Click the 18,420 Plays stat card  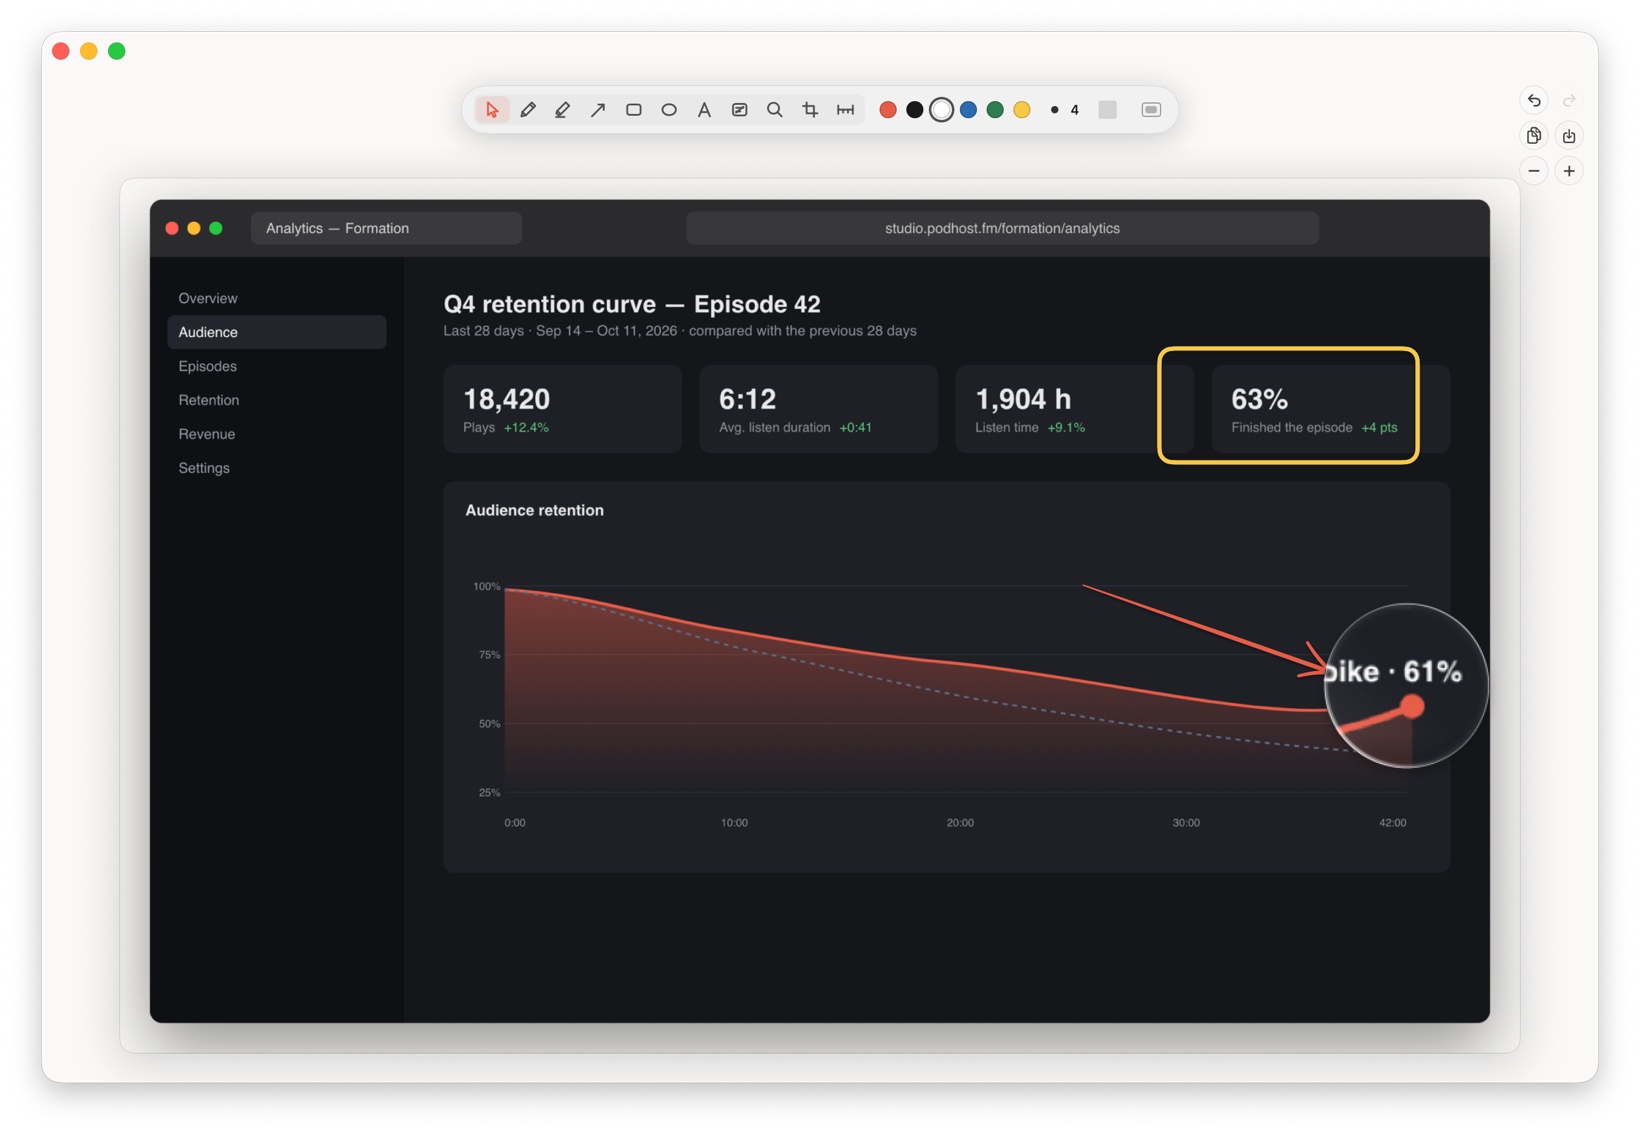pos(563,409)
